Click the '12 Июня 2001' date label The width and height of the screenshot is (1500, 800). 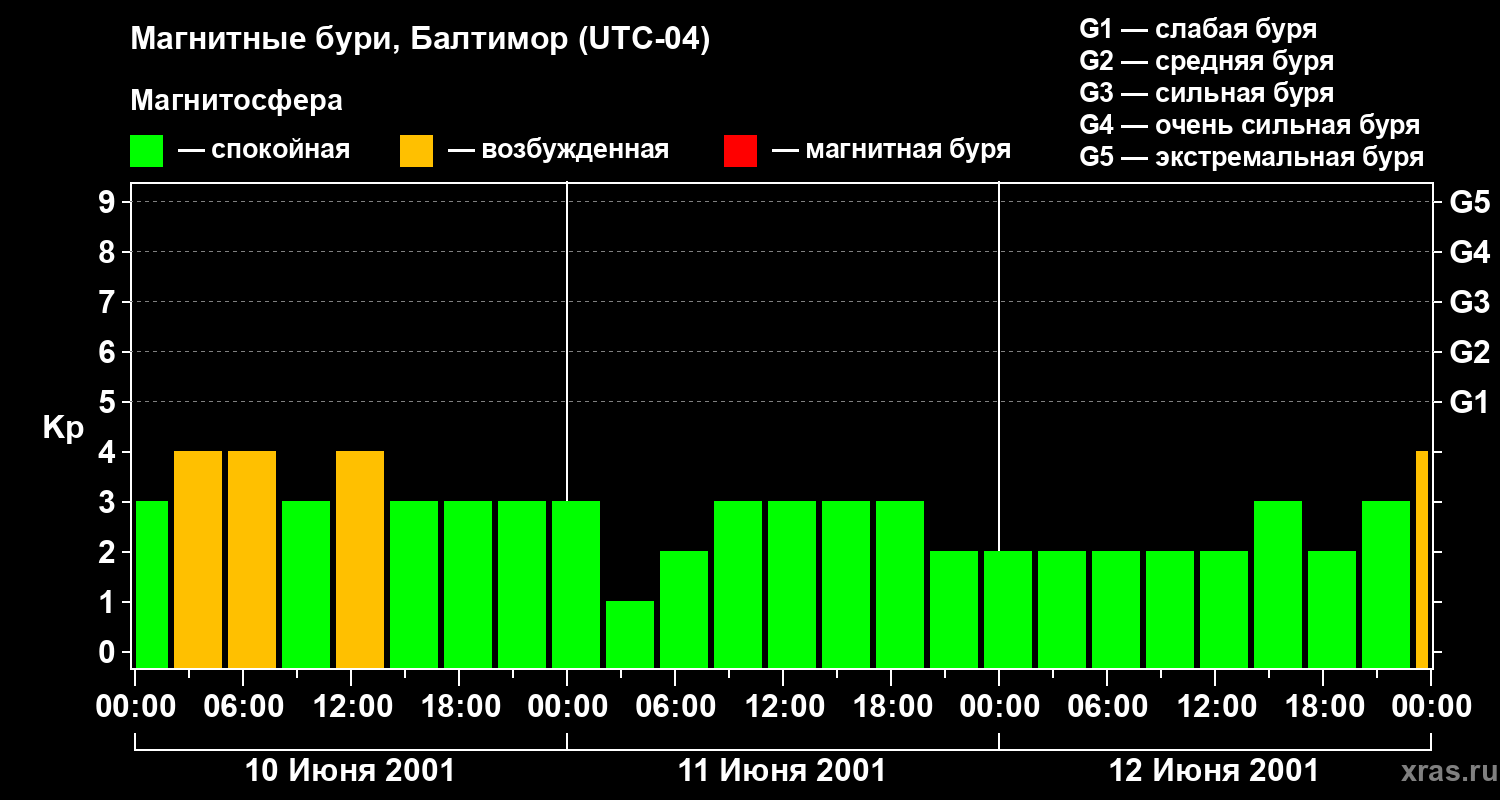coord(1214,771)
